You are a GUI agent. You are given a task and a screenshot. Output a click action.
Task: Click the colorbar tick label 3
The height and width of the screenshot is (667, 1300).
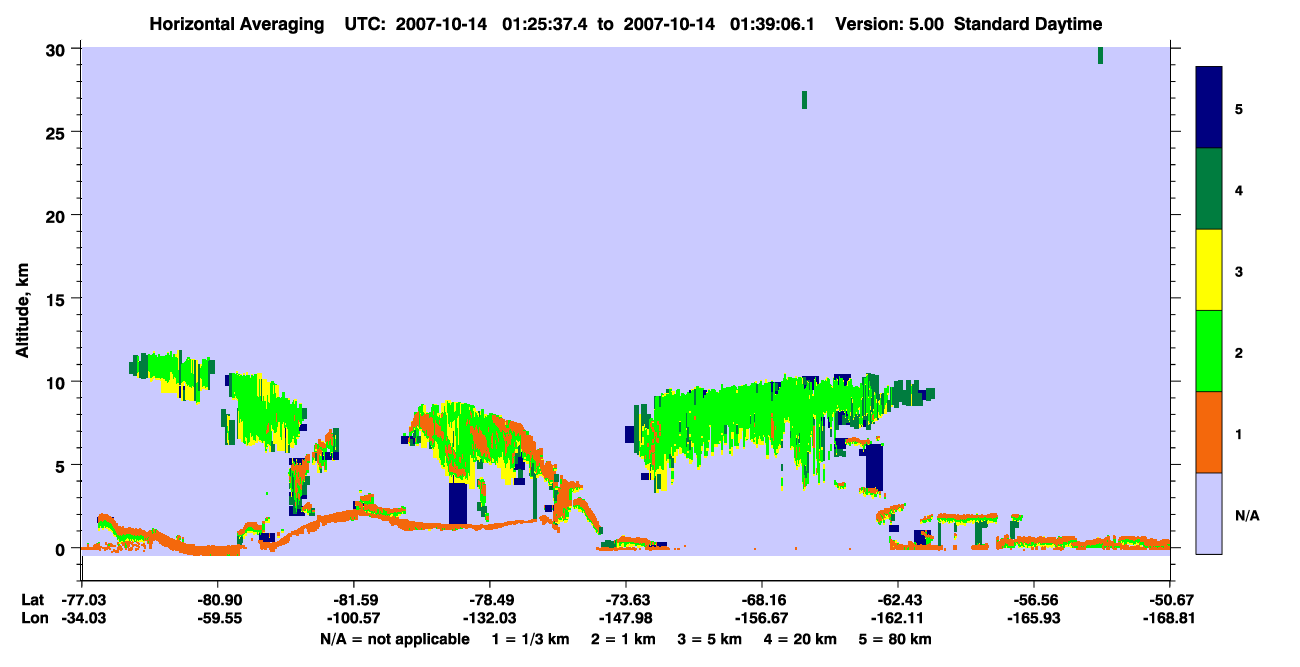point(1239,271)
